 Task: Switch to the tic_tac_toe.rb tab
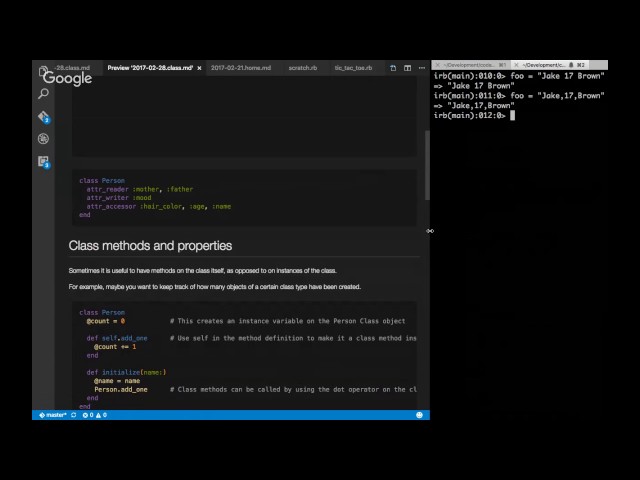[x=353, y=68]
